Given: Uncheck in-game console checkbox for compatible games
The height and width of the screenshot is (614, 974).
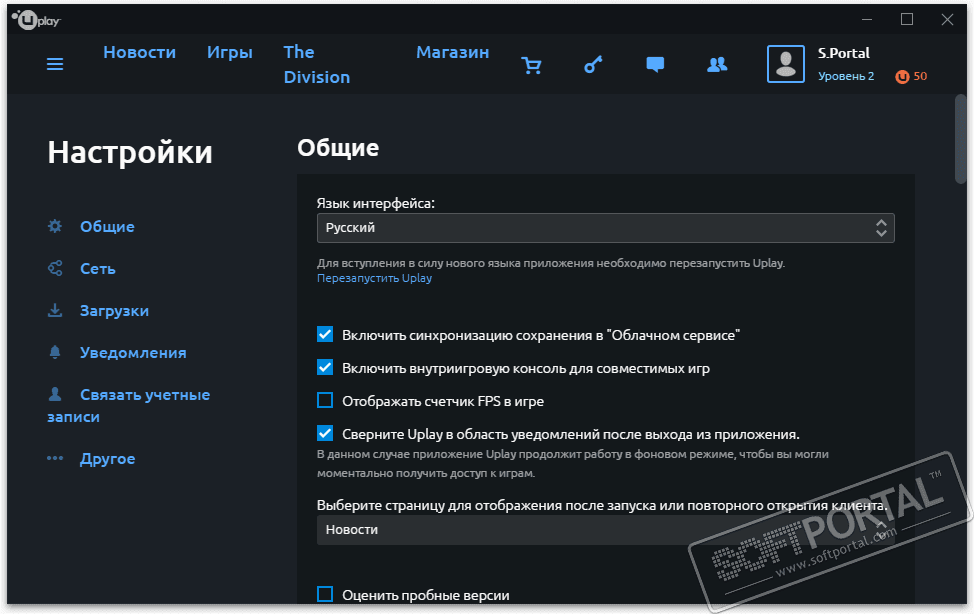Looking at the screenshot, I should (x=325, y=367).
